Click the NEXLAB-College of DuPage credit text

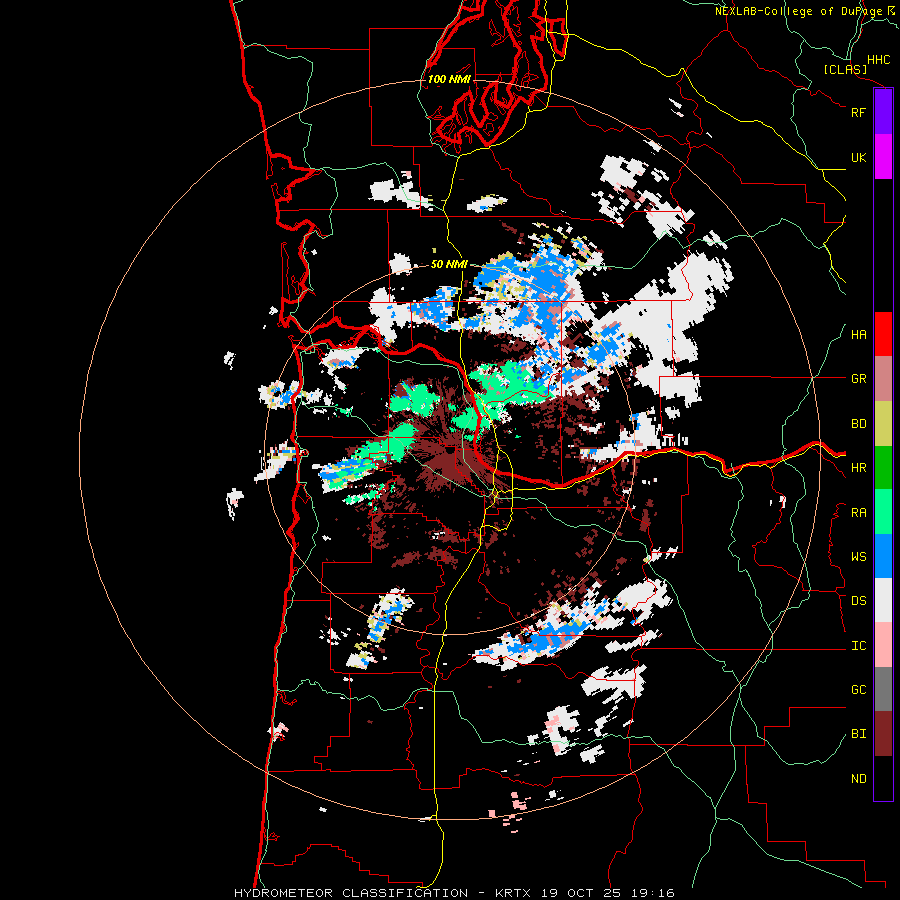coord(798,11)
